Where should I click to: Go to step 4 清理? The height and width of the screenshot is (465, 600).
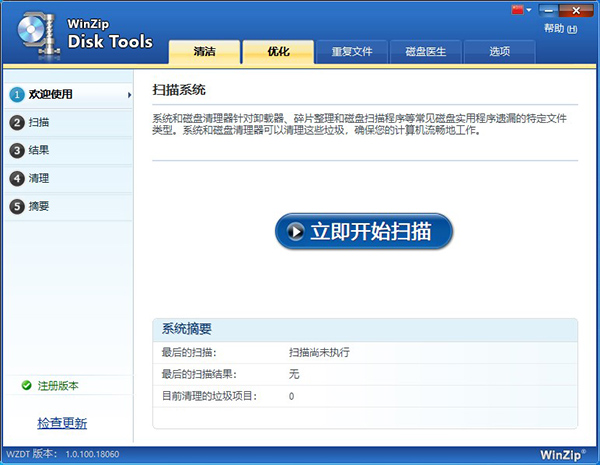[x=69, y=178]
